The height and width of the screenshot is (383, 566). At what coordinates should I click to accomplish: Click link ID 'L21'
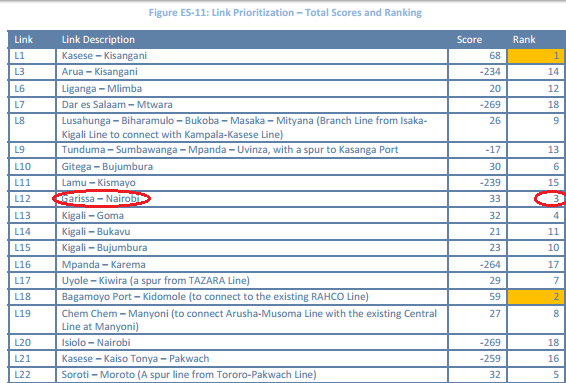(x=22, y=359)
